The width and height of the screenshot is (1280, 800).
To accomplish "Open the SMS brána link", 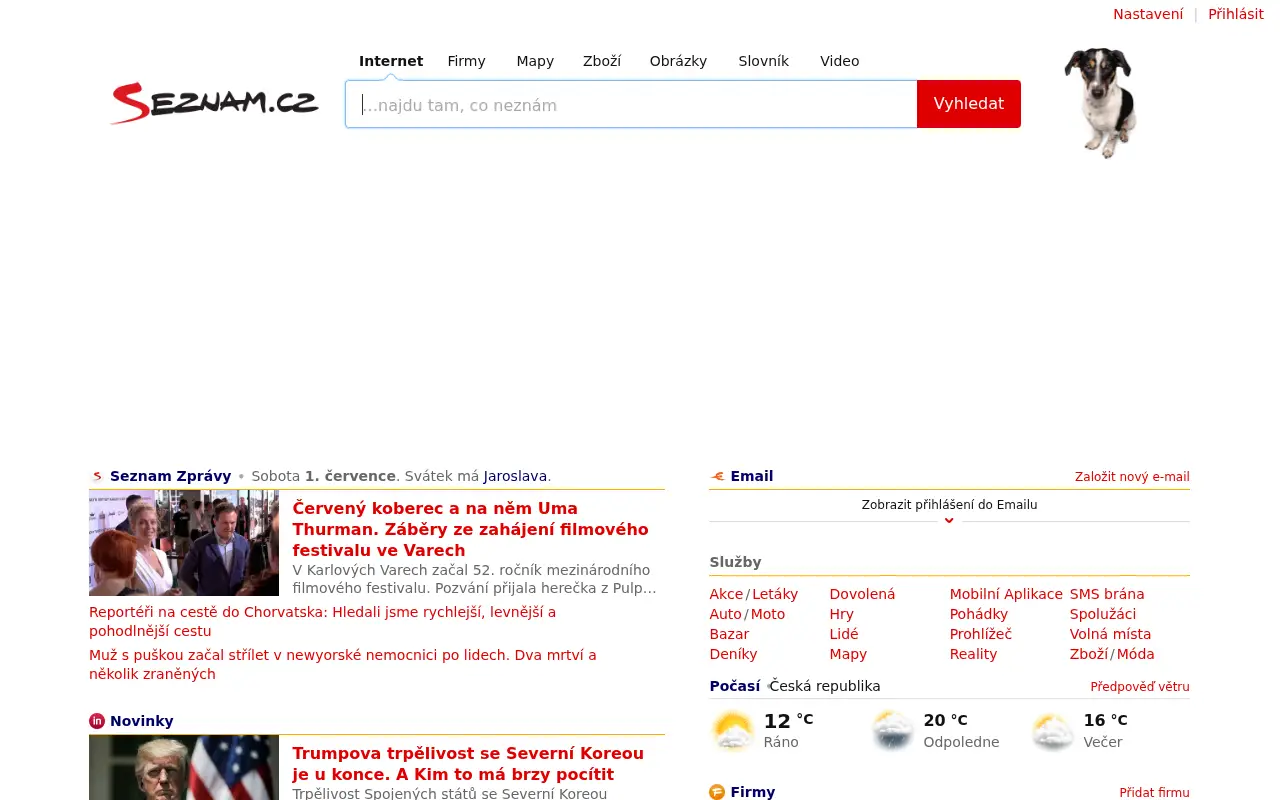I will [x=1107, y=594].
